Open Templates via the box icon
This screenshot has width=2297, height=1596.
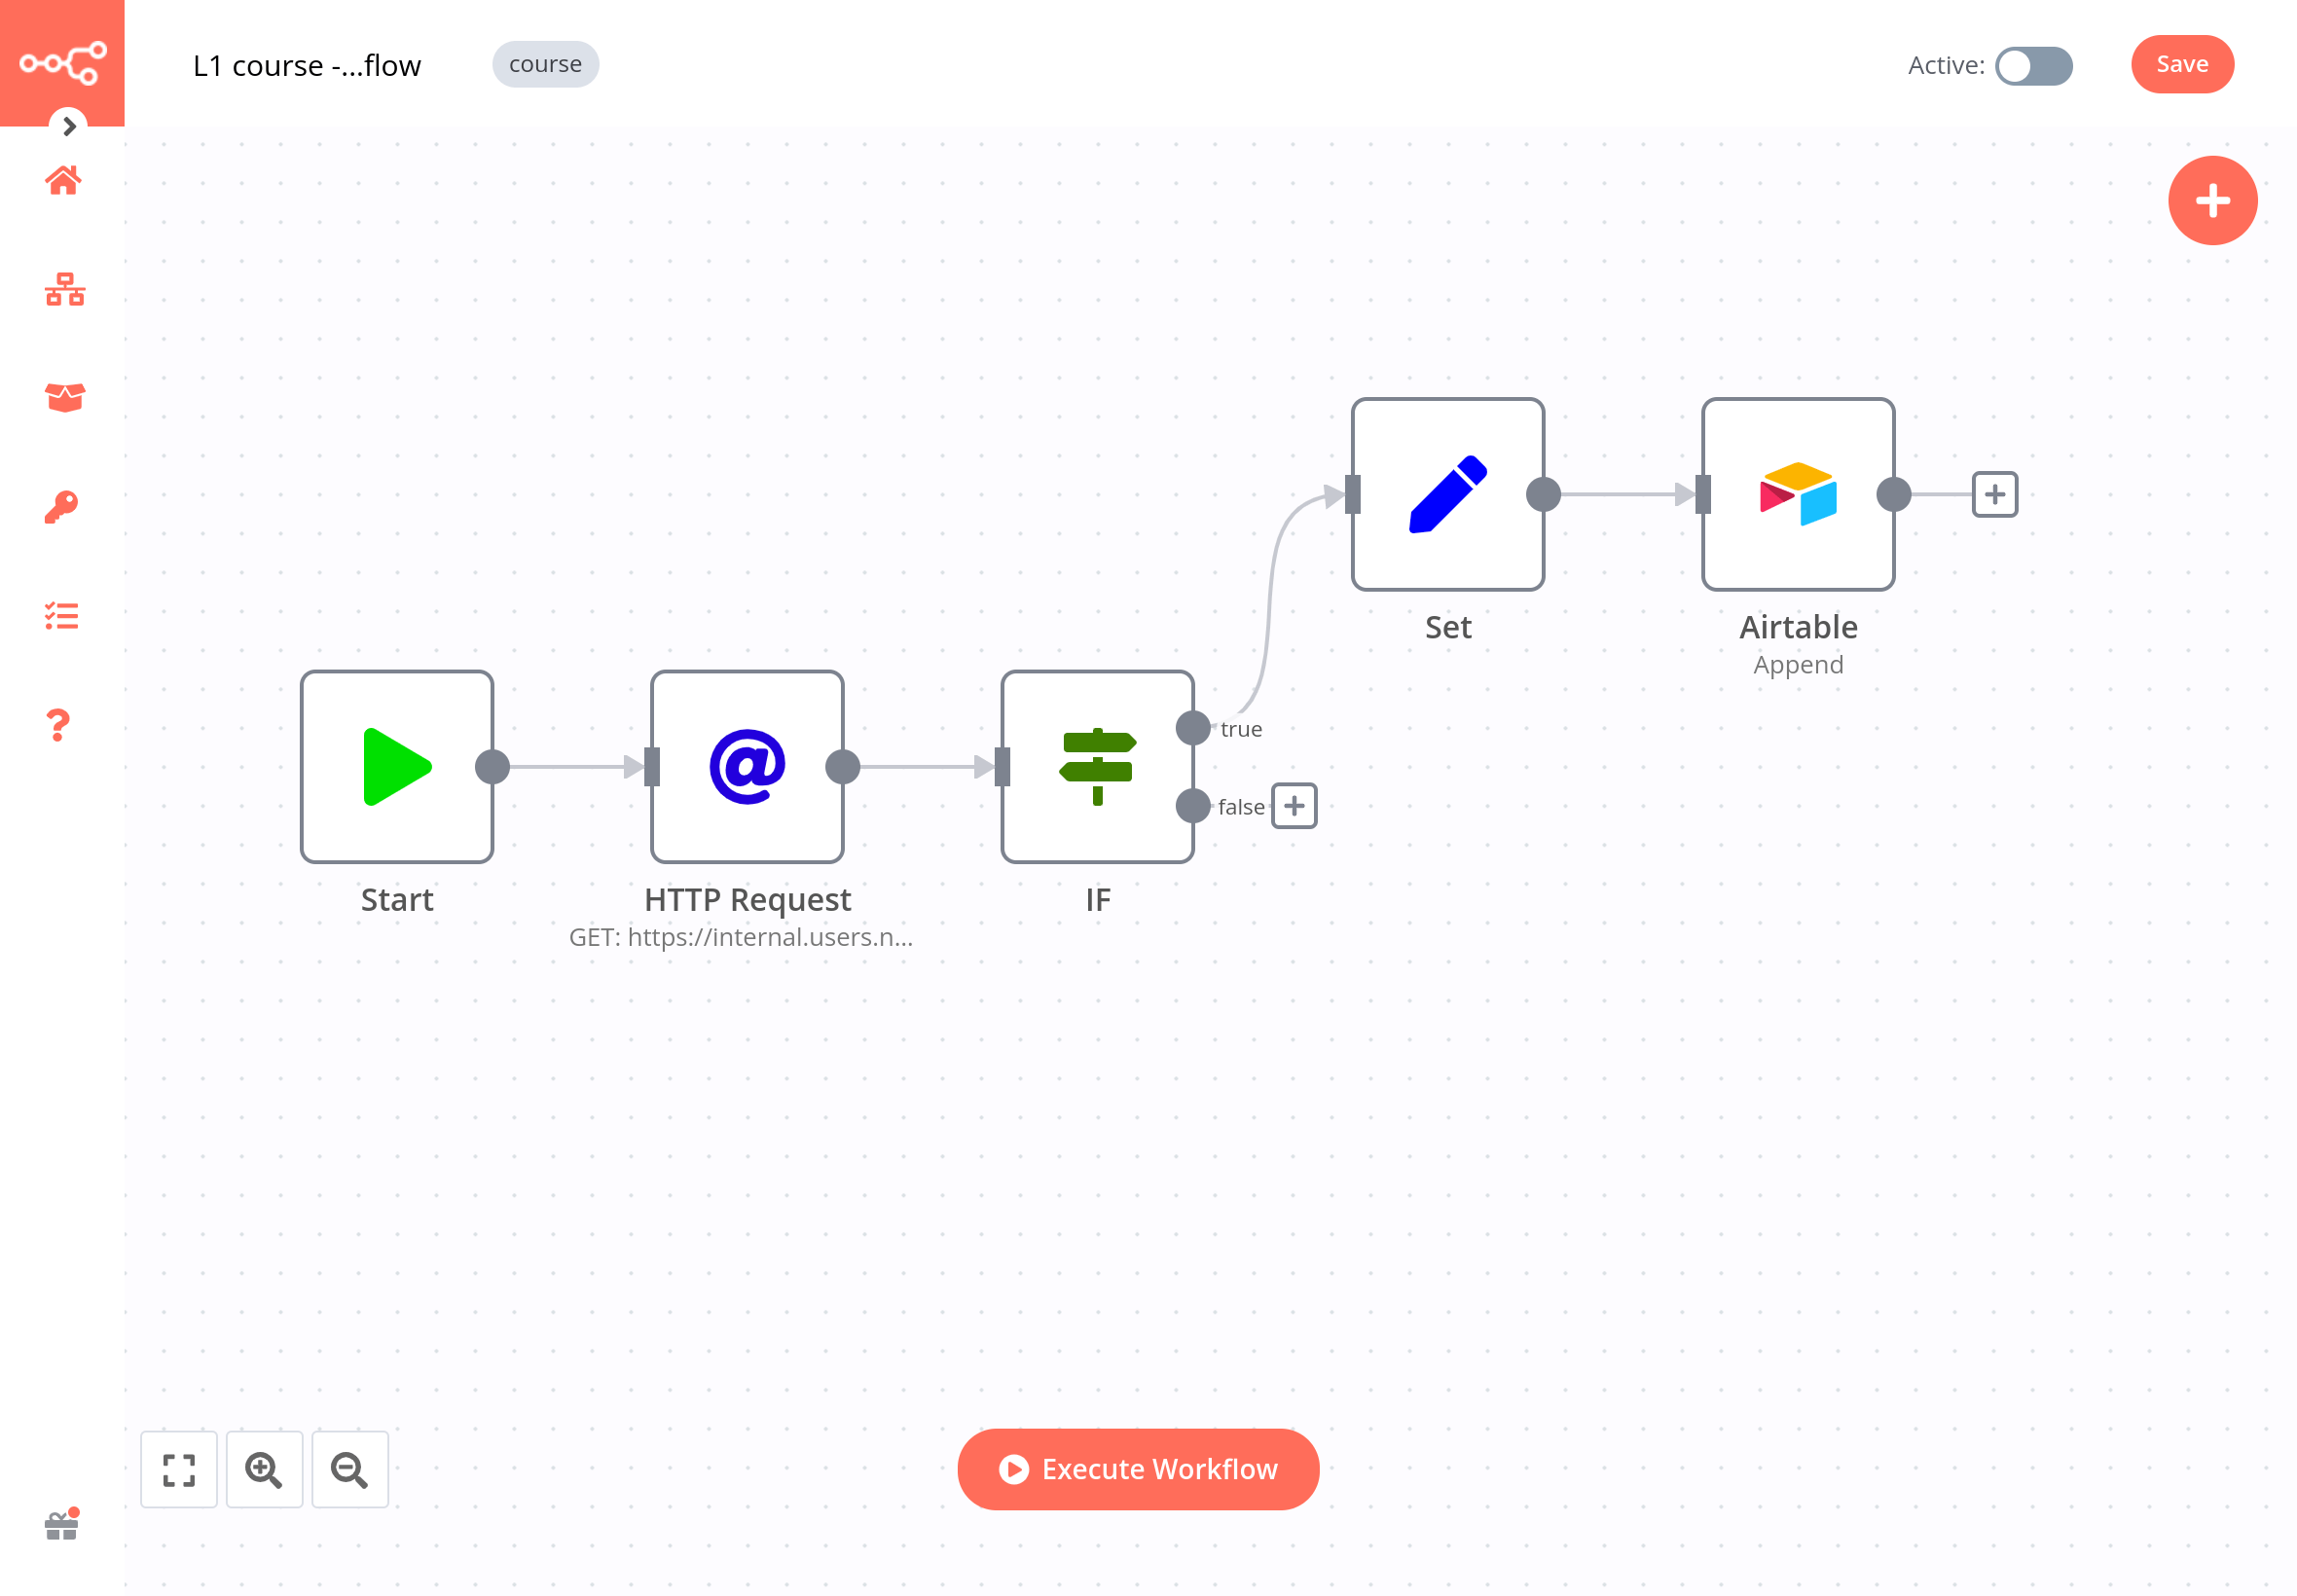(62, 398)
